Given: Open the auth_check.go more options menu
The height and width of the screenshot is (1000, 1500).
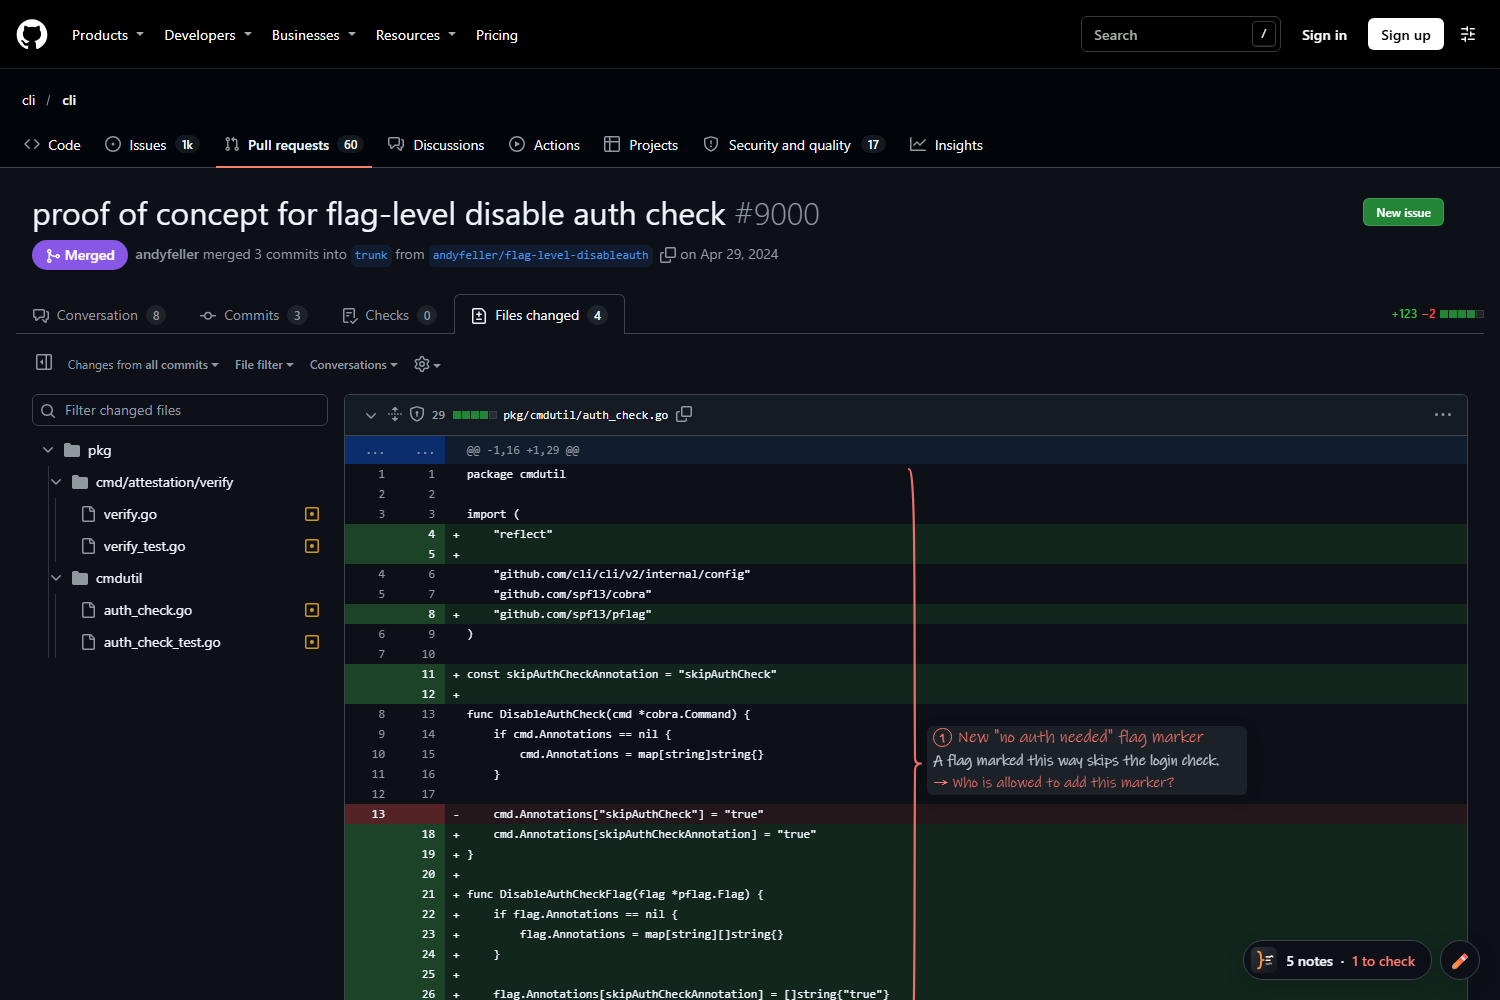Looking at the screenshot, I should [x=1443, y=414].
